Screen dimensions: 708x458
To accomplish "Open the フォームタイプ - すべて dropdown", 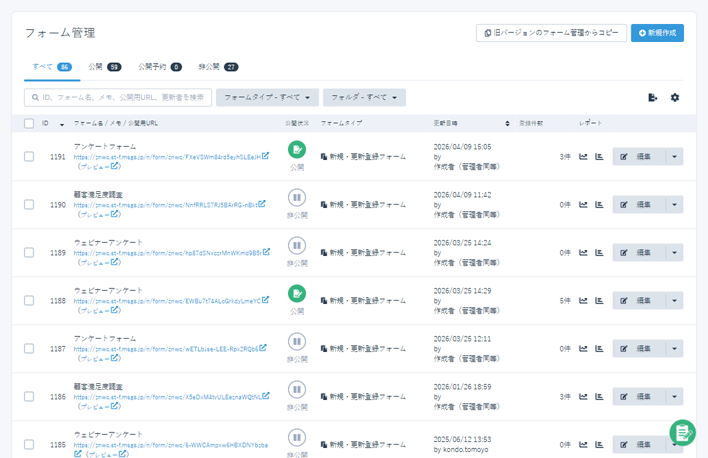I will [x=267, y=98].
